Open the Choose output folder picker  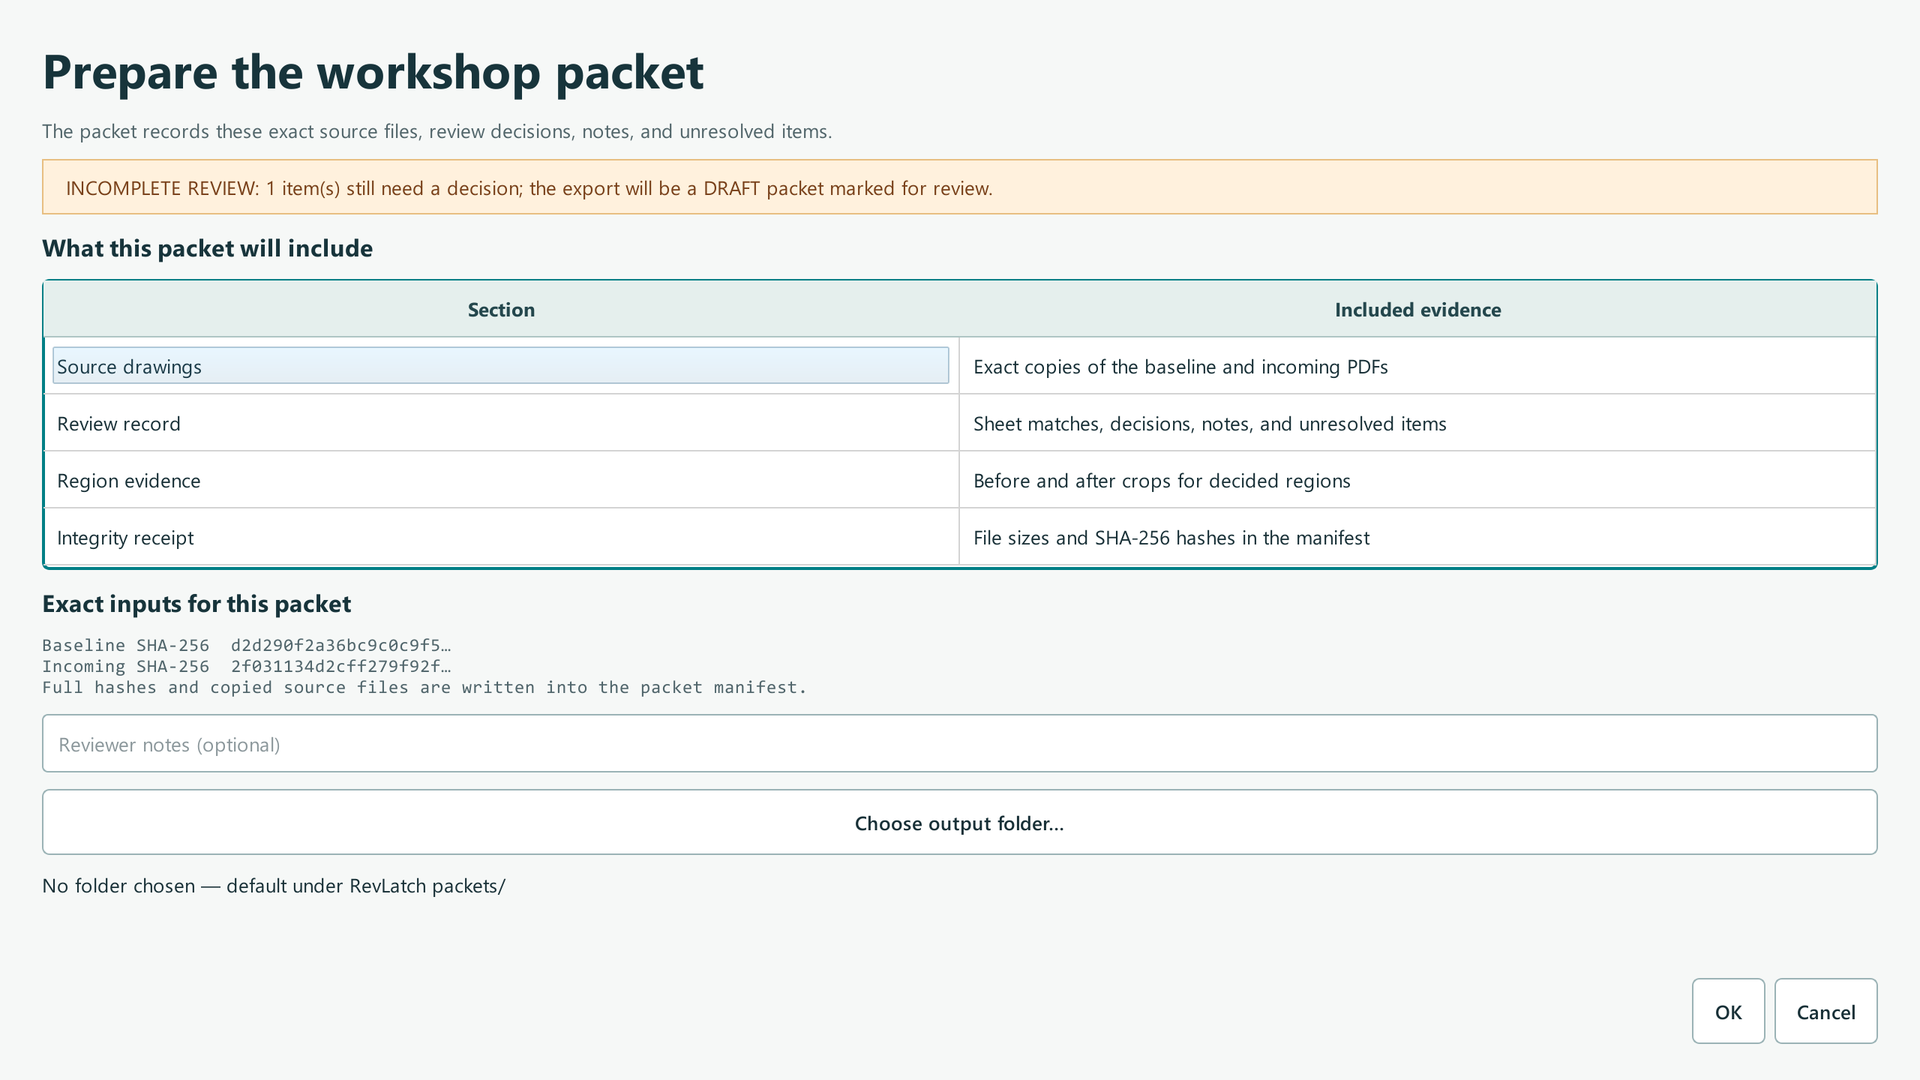960,822
